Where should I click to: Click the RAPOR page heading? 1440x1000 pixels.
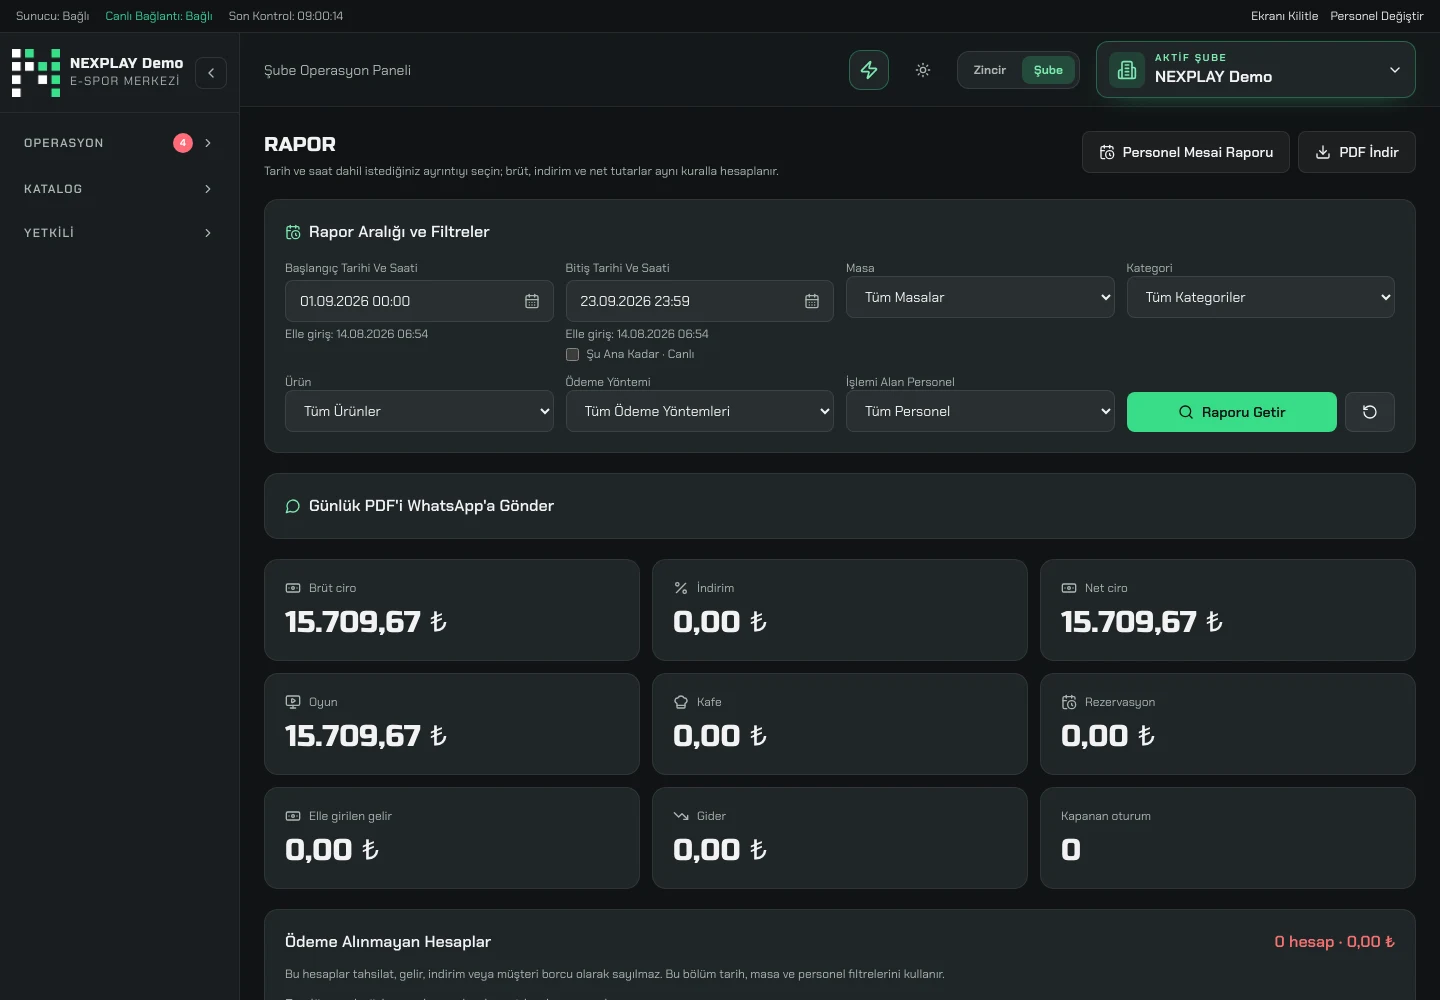coord(300,144)
